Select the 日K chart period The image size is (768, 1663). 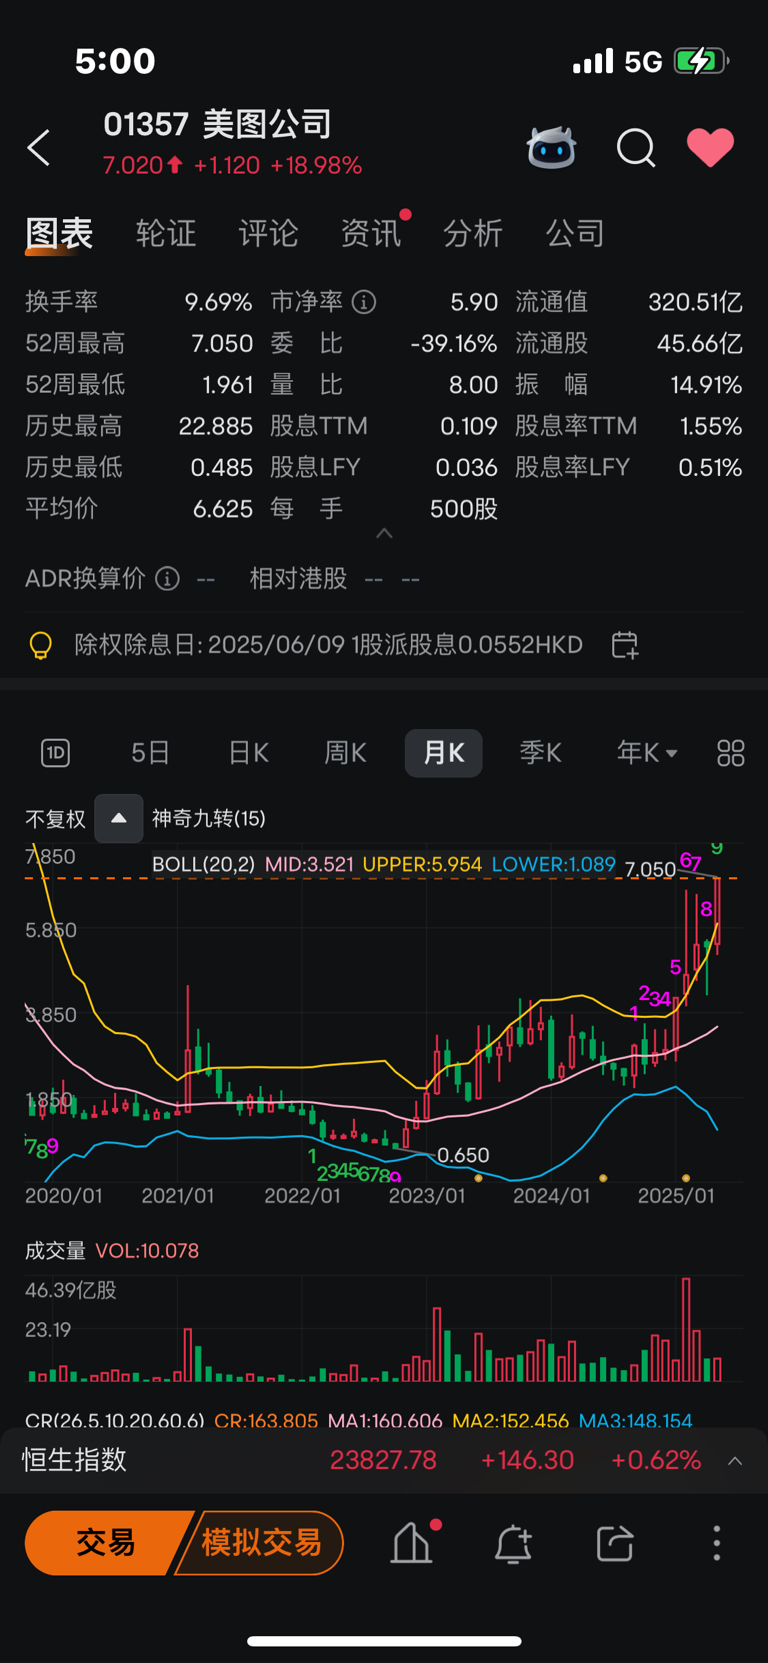(x=248, y=753)
